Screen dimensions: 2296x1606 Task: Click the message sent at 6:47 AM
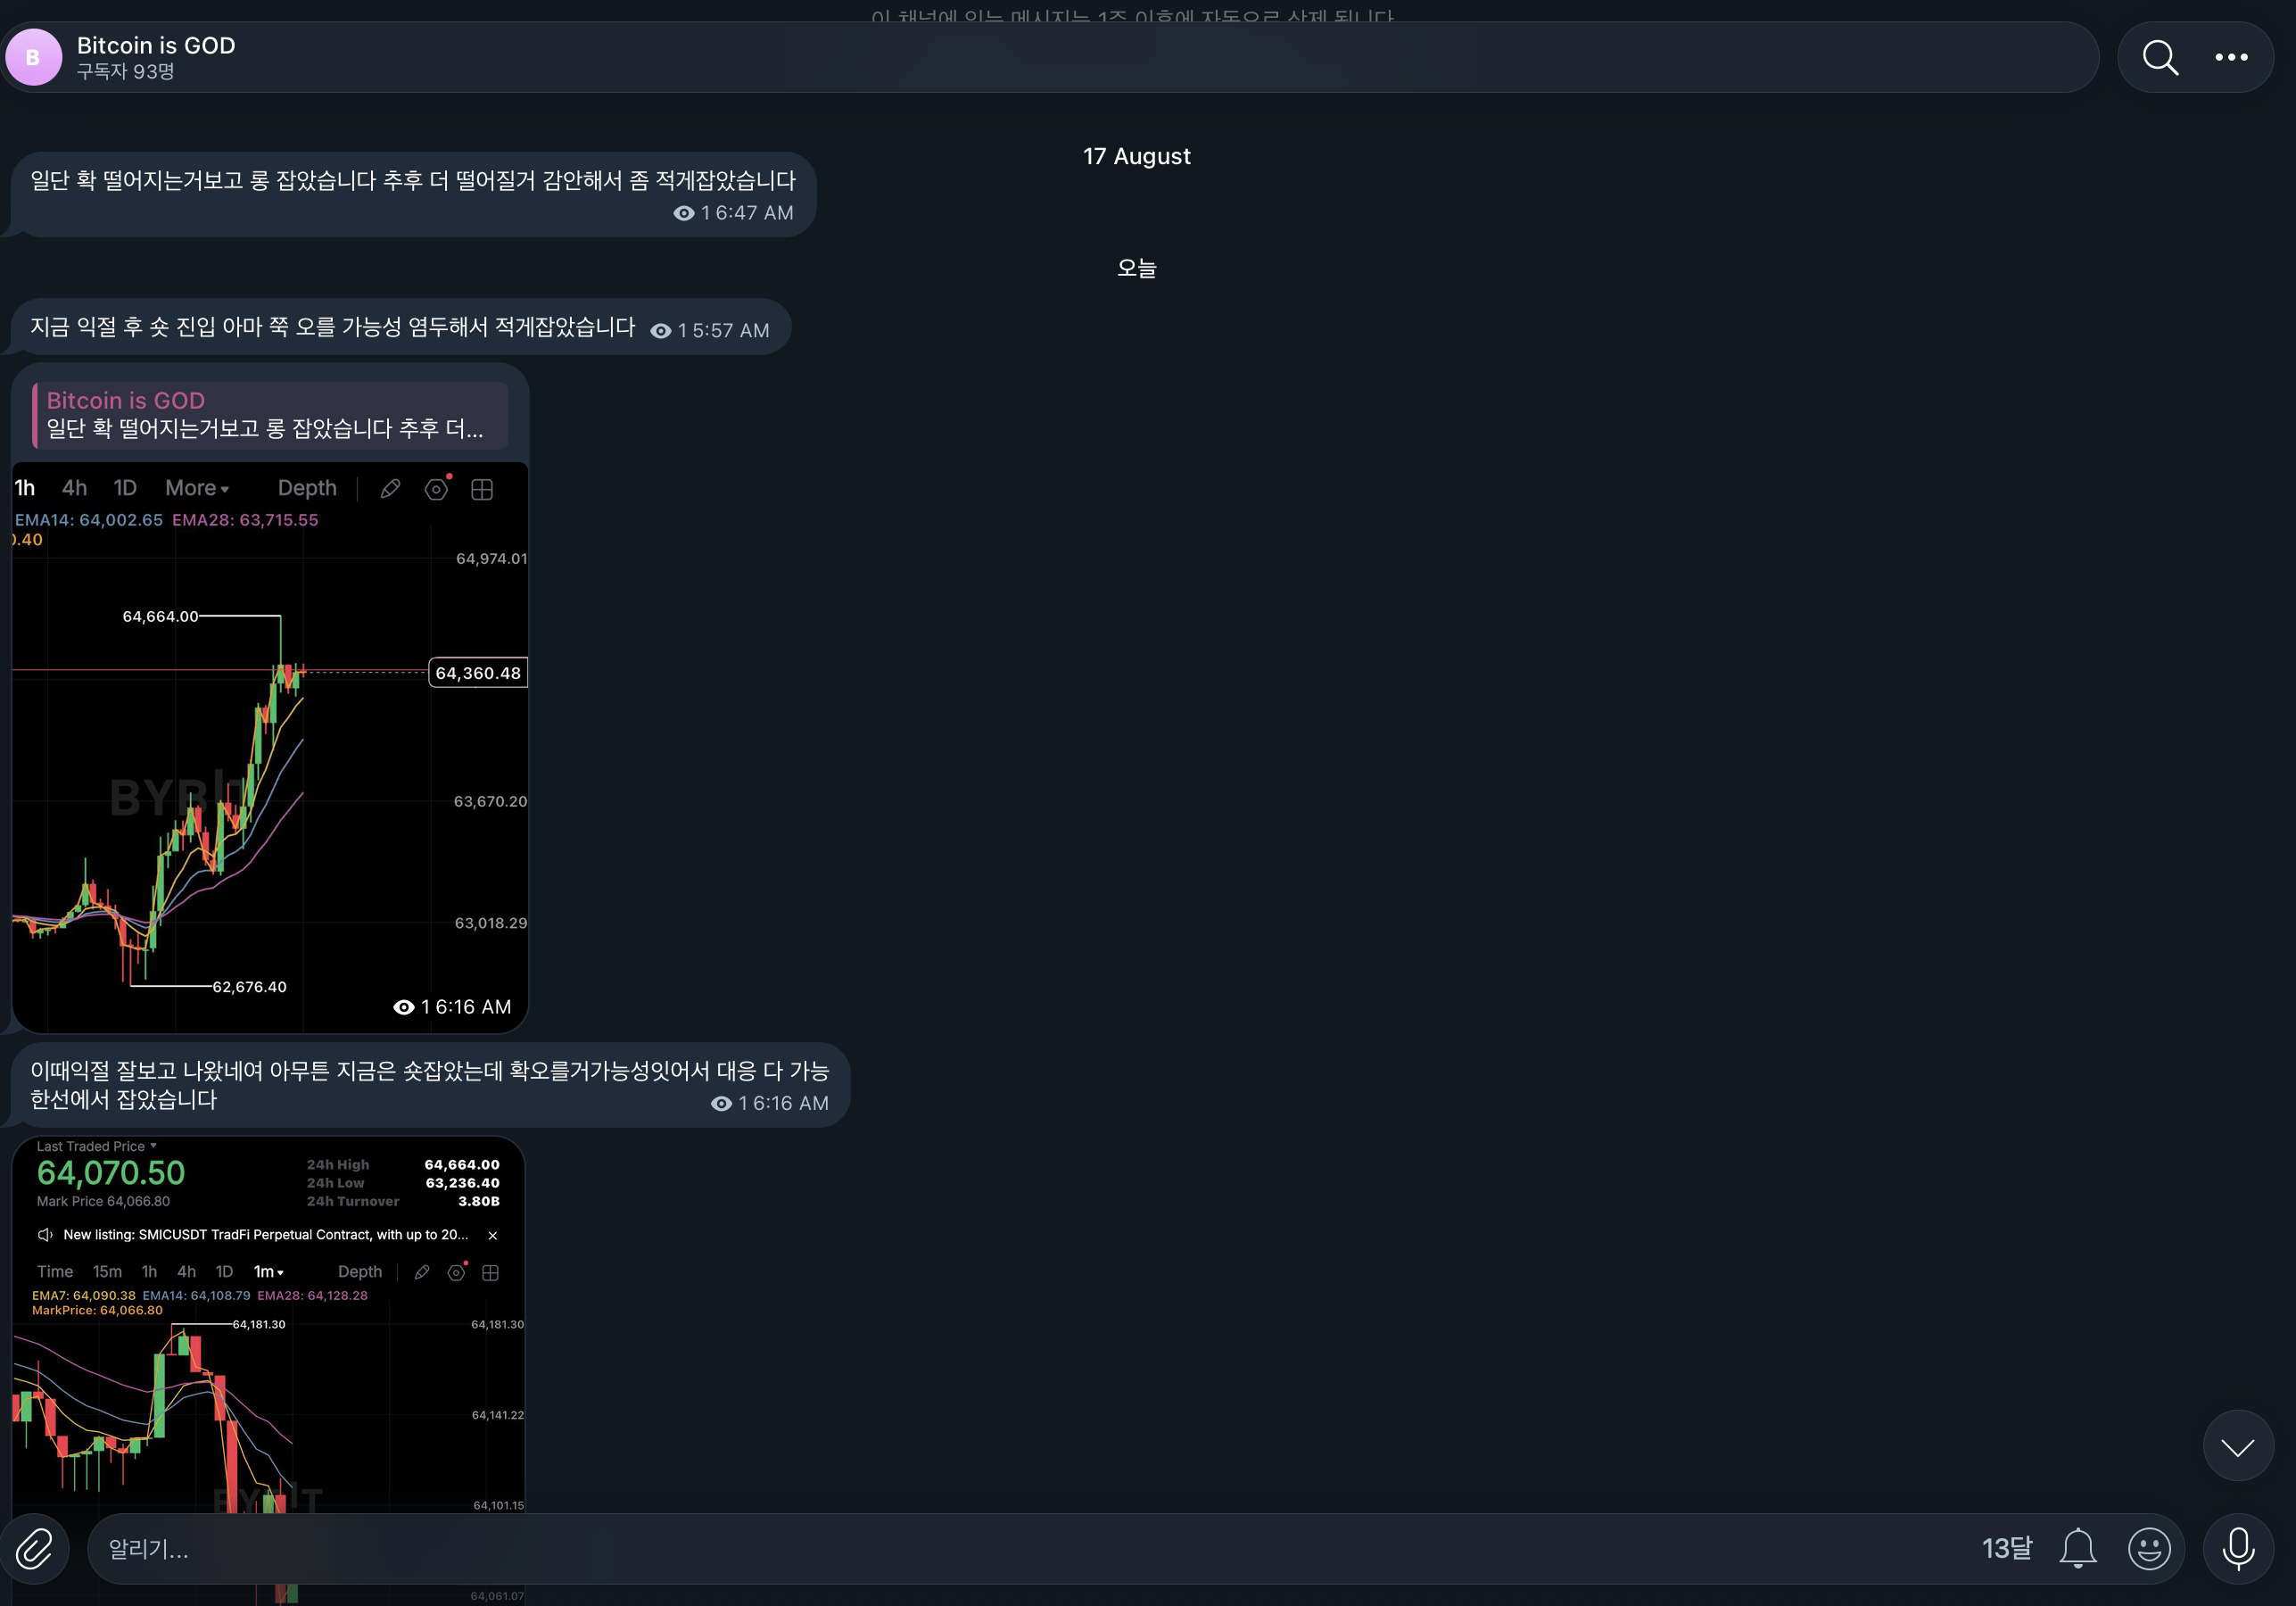pyautogui.click(x=413, y=195)
